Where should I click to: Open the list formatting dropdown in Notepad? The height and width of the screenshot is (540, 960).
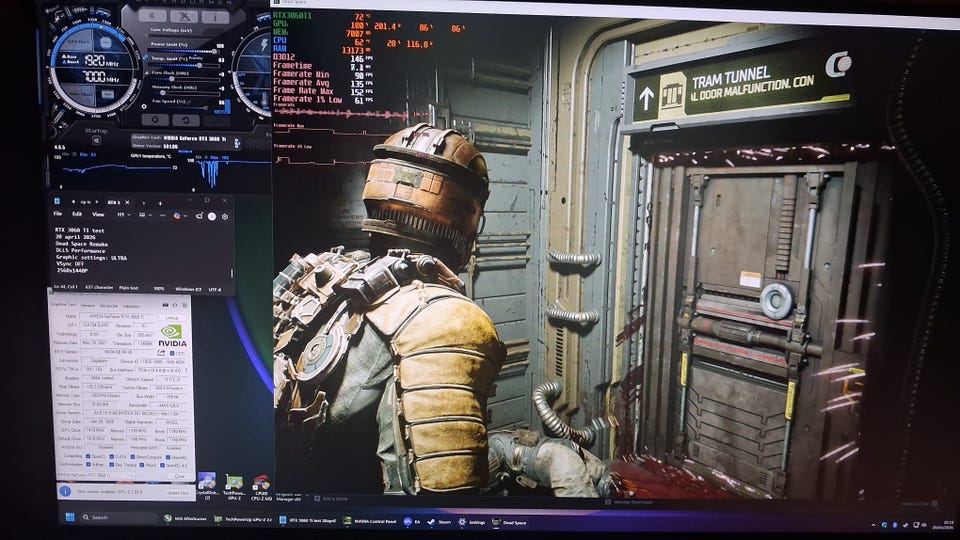point(145,215)
